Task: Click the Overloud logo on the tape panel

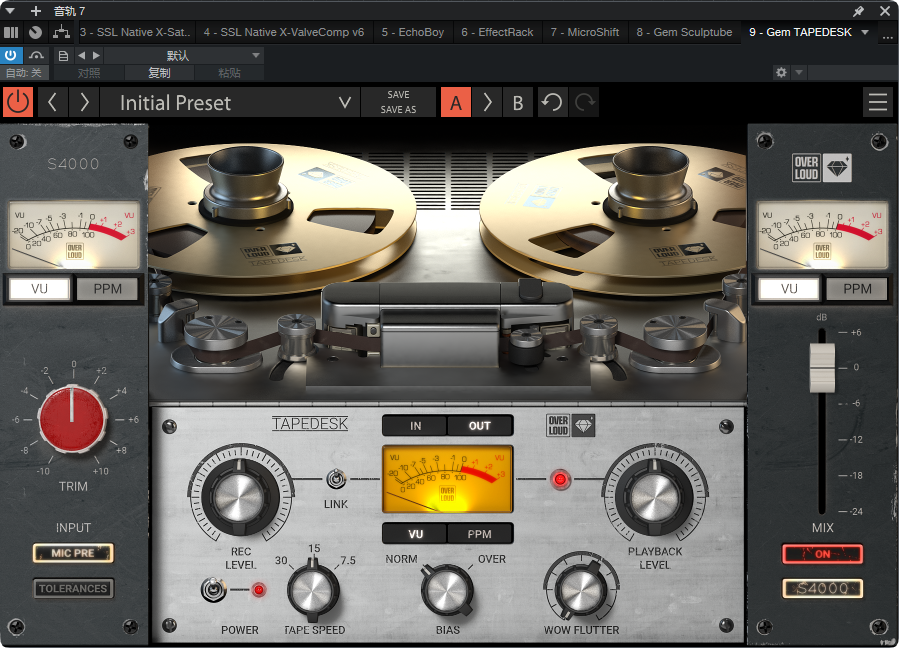Action: [x=570, y=426]
